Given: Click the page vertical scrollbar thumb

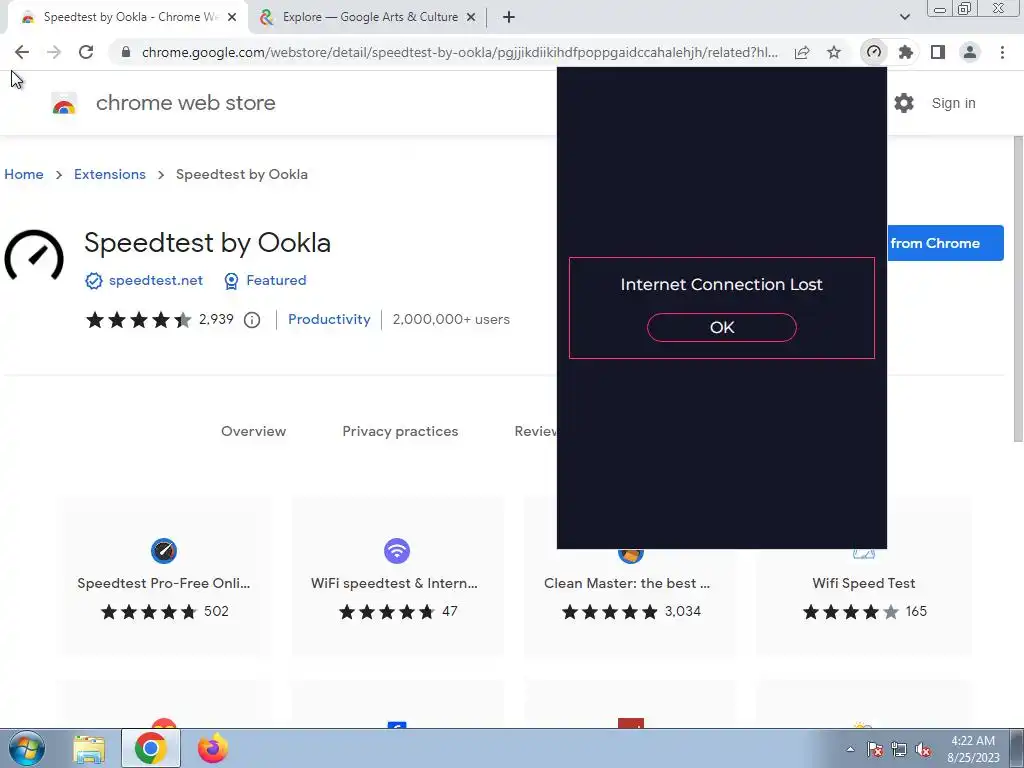Looking at the screenshot, I should [1018, 289].
